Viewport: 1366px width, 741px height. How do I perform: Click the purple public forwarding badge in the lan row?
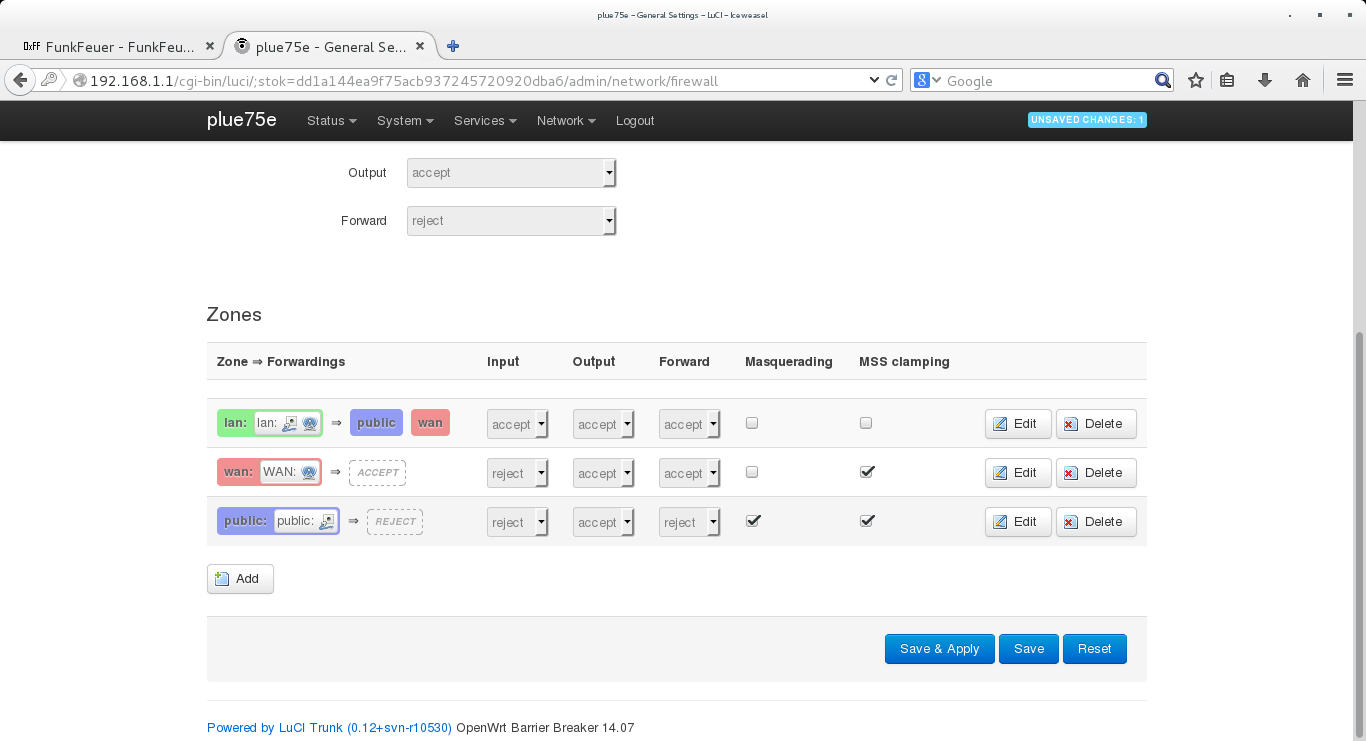click(x=376, y=423)
